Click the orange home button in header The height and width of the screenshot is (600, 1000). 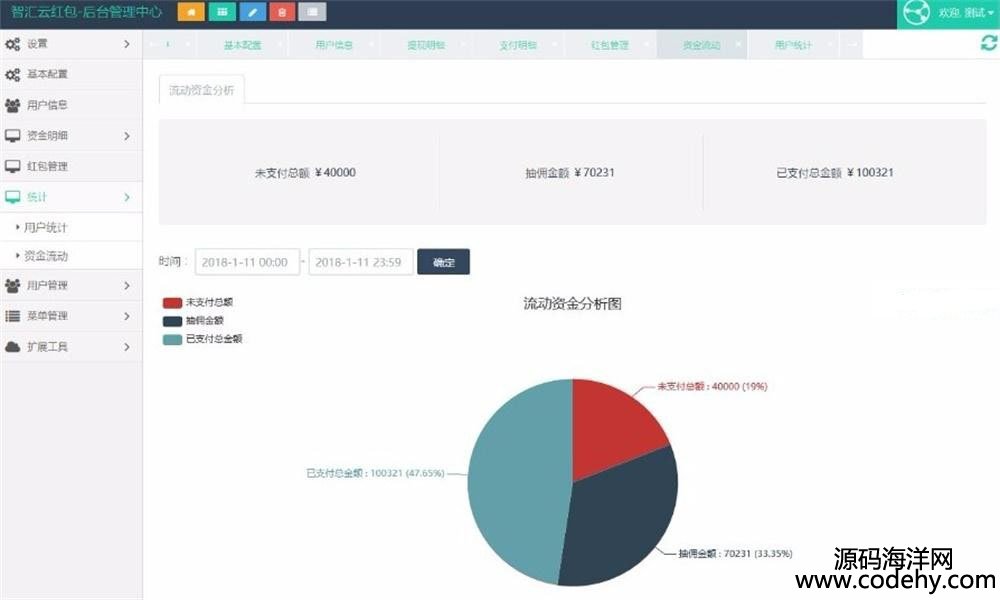[191, 11]
